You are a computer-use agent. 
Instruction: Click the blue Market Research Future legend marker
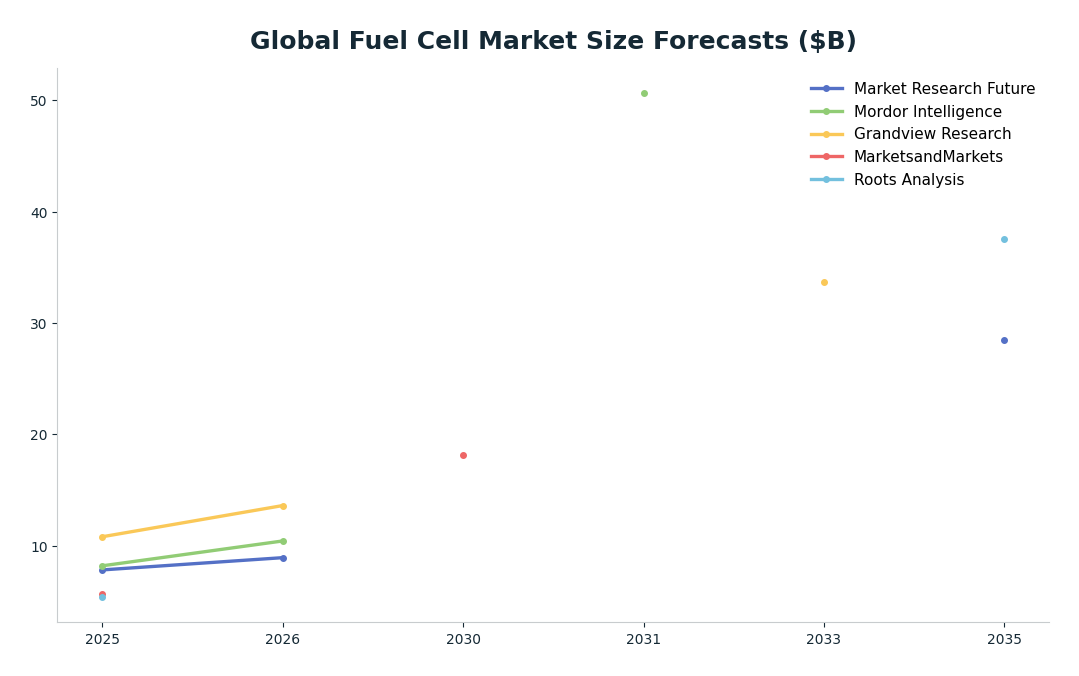[x=826, y=89]
